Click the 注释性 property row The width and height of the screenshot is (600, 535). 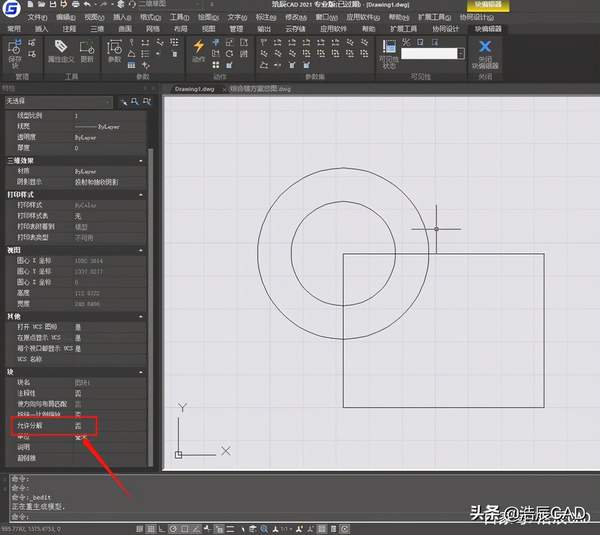click(76, 393)
